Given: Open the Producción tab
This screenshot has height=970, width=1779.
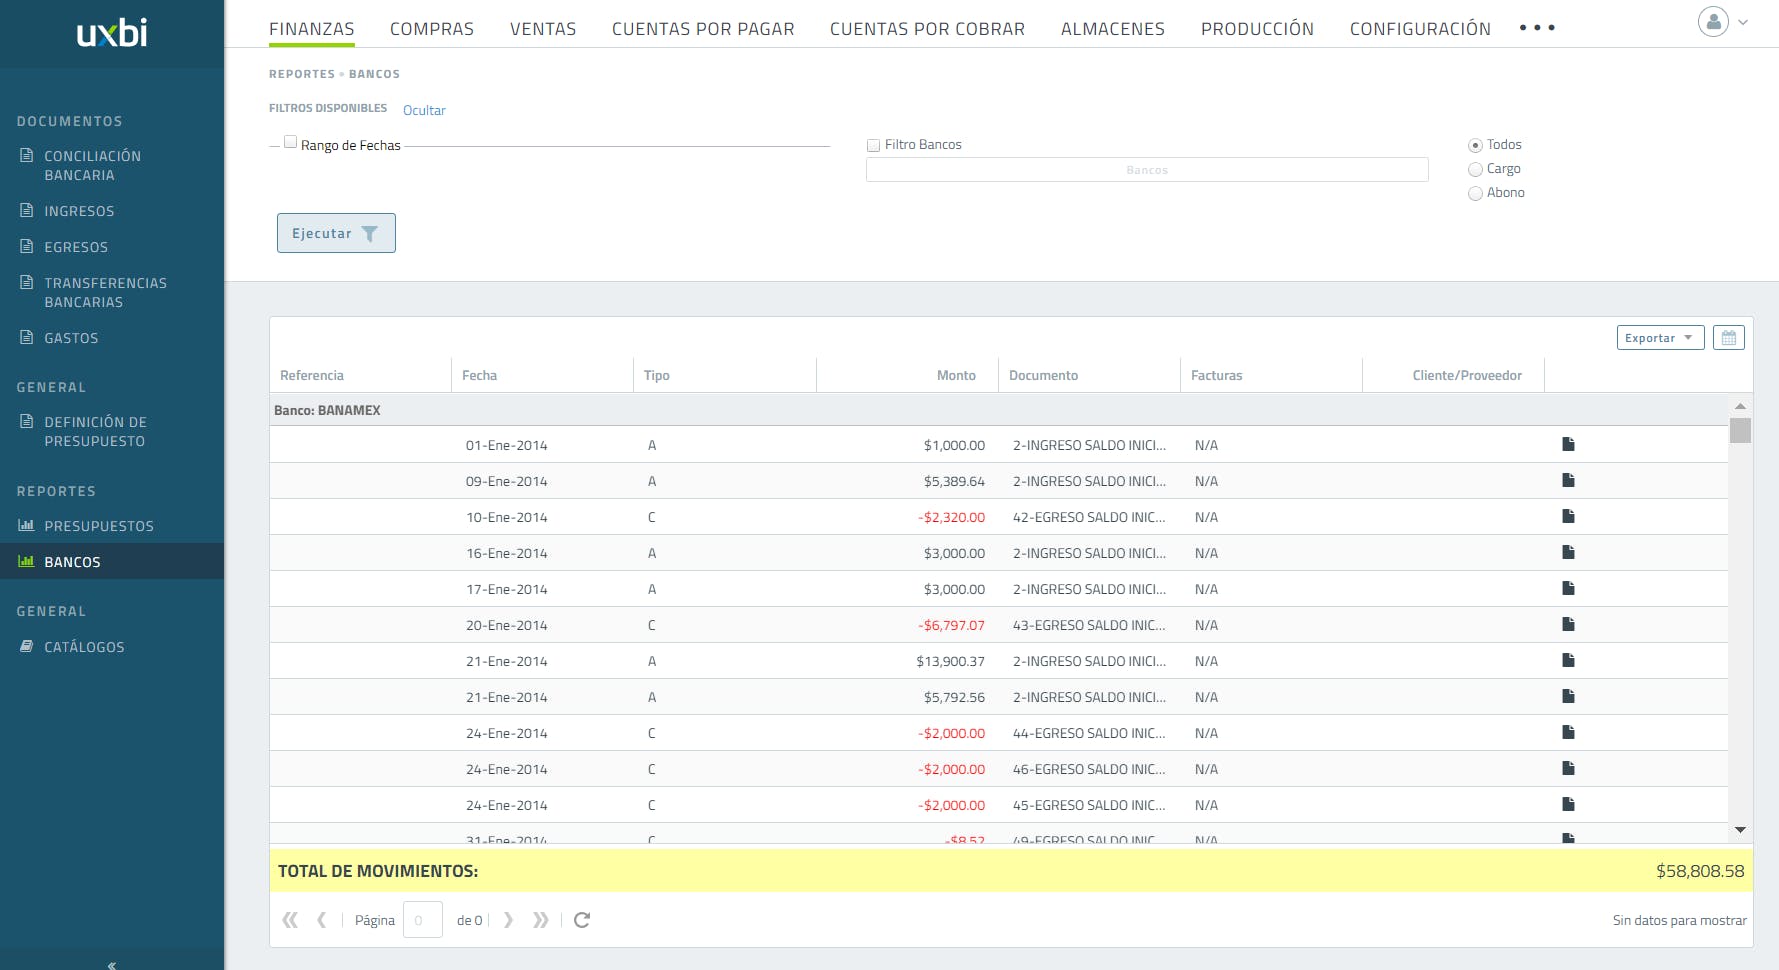Looking at the screenshot, I should coord(1257,29).
